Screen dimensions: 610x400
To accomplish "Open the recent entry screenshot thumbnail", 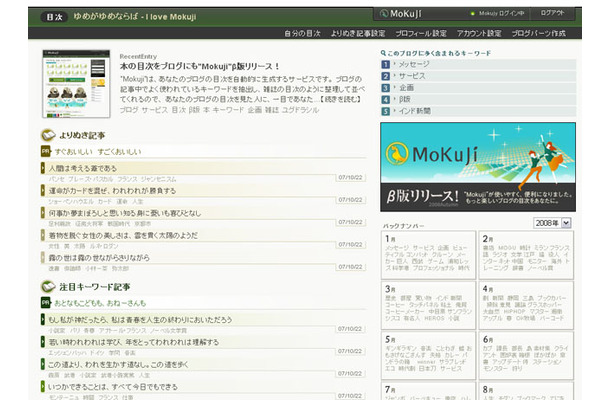I will pyautogui.click(x=76, y=84).
